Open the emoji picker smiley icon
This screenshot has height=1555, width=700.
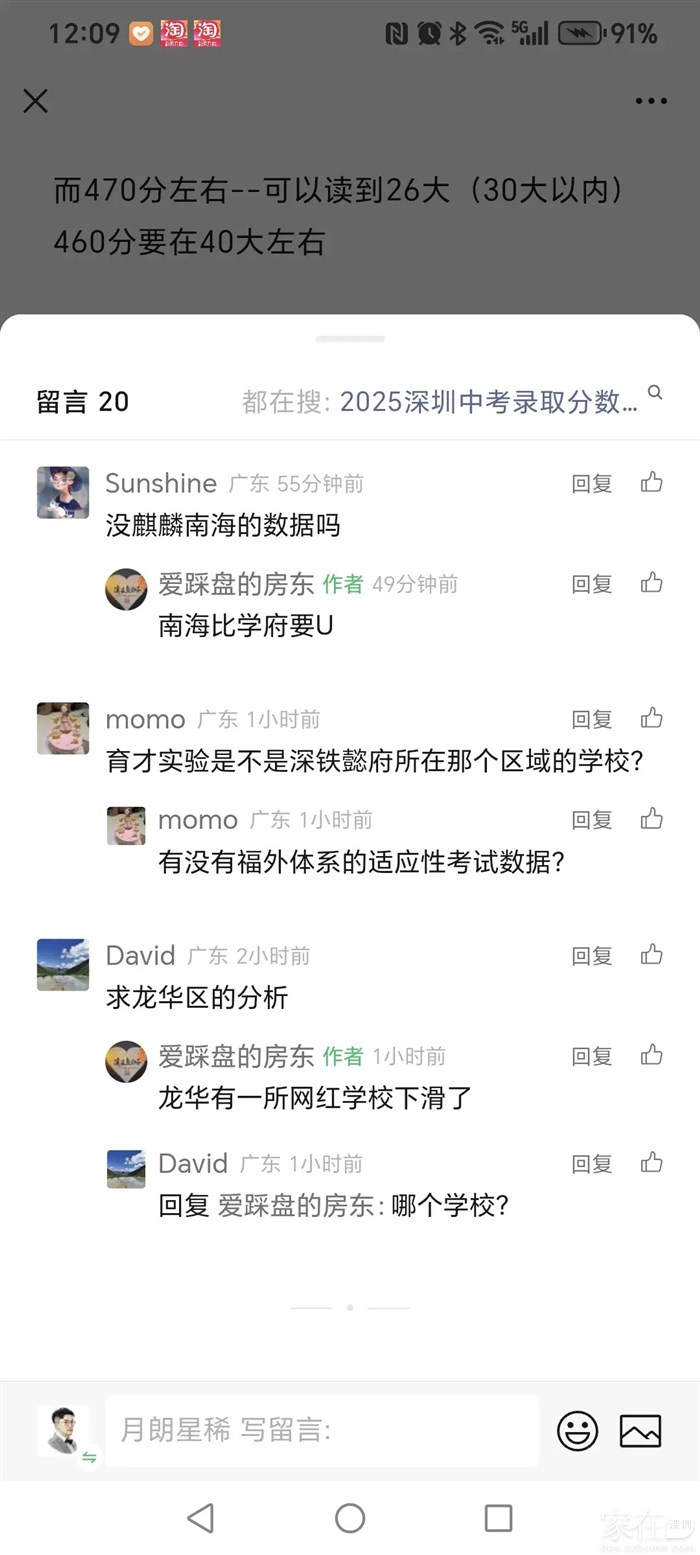(x=577, y=1431)
